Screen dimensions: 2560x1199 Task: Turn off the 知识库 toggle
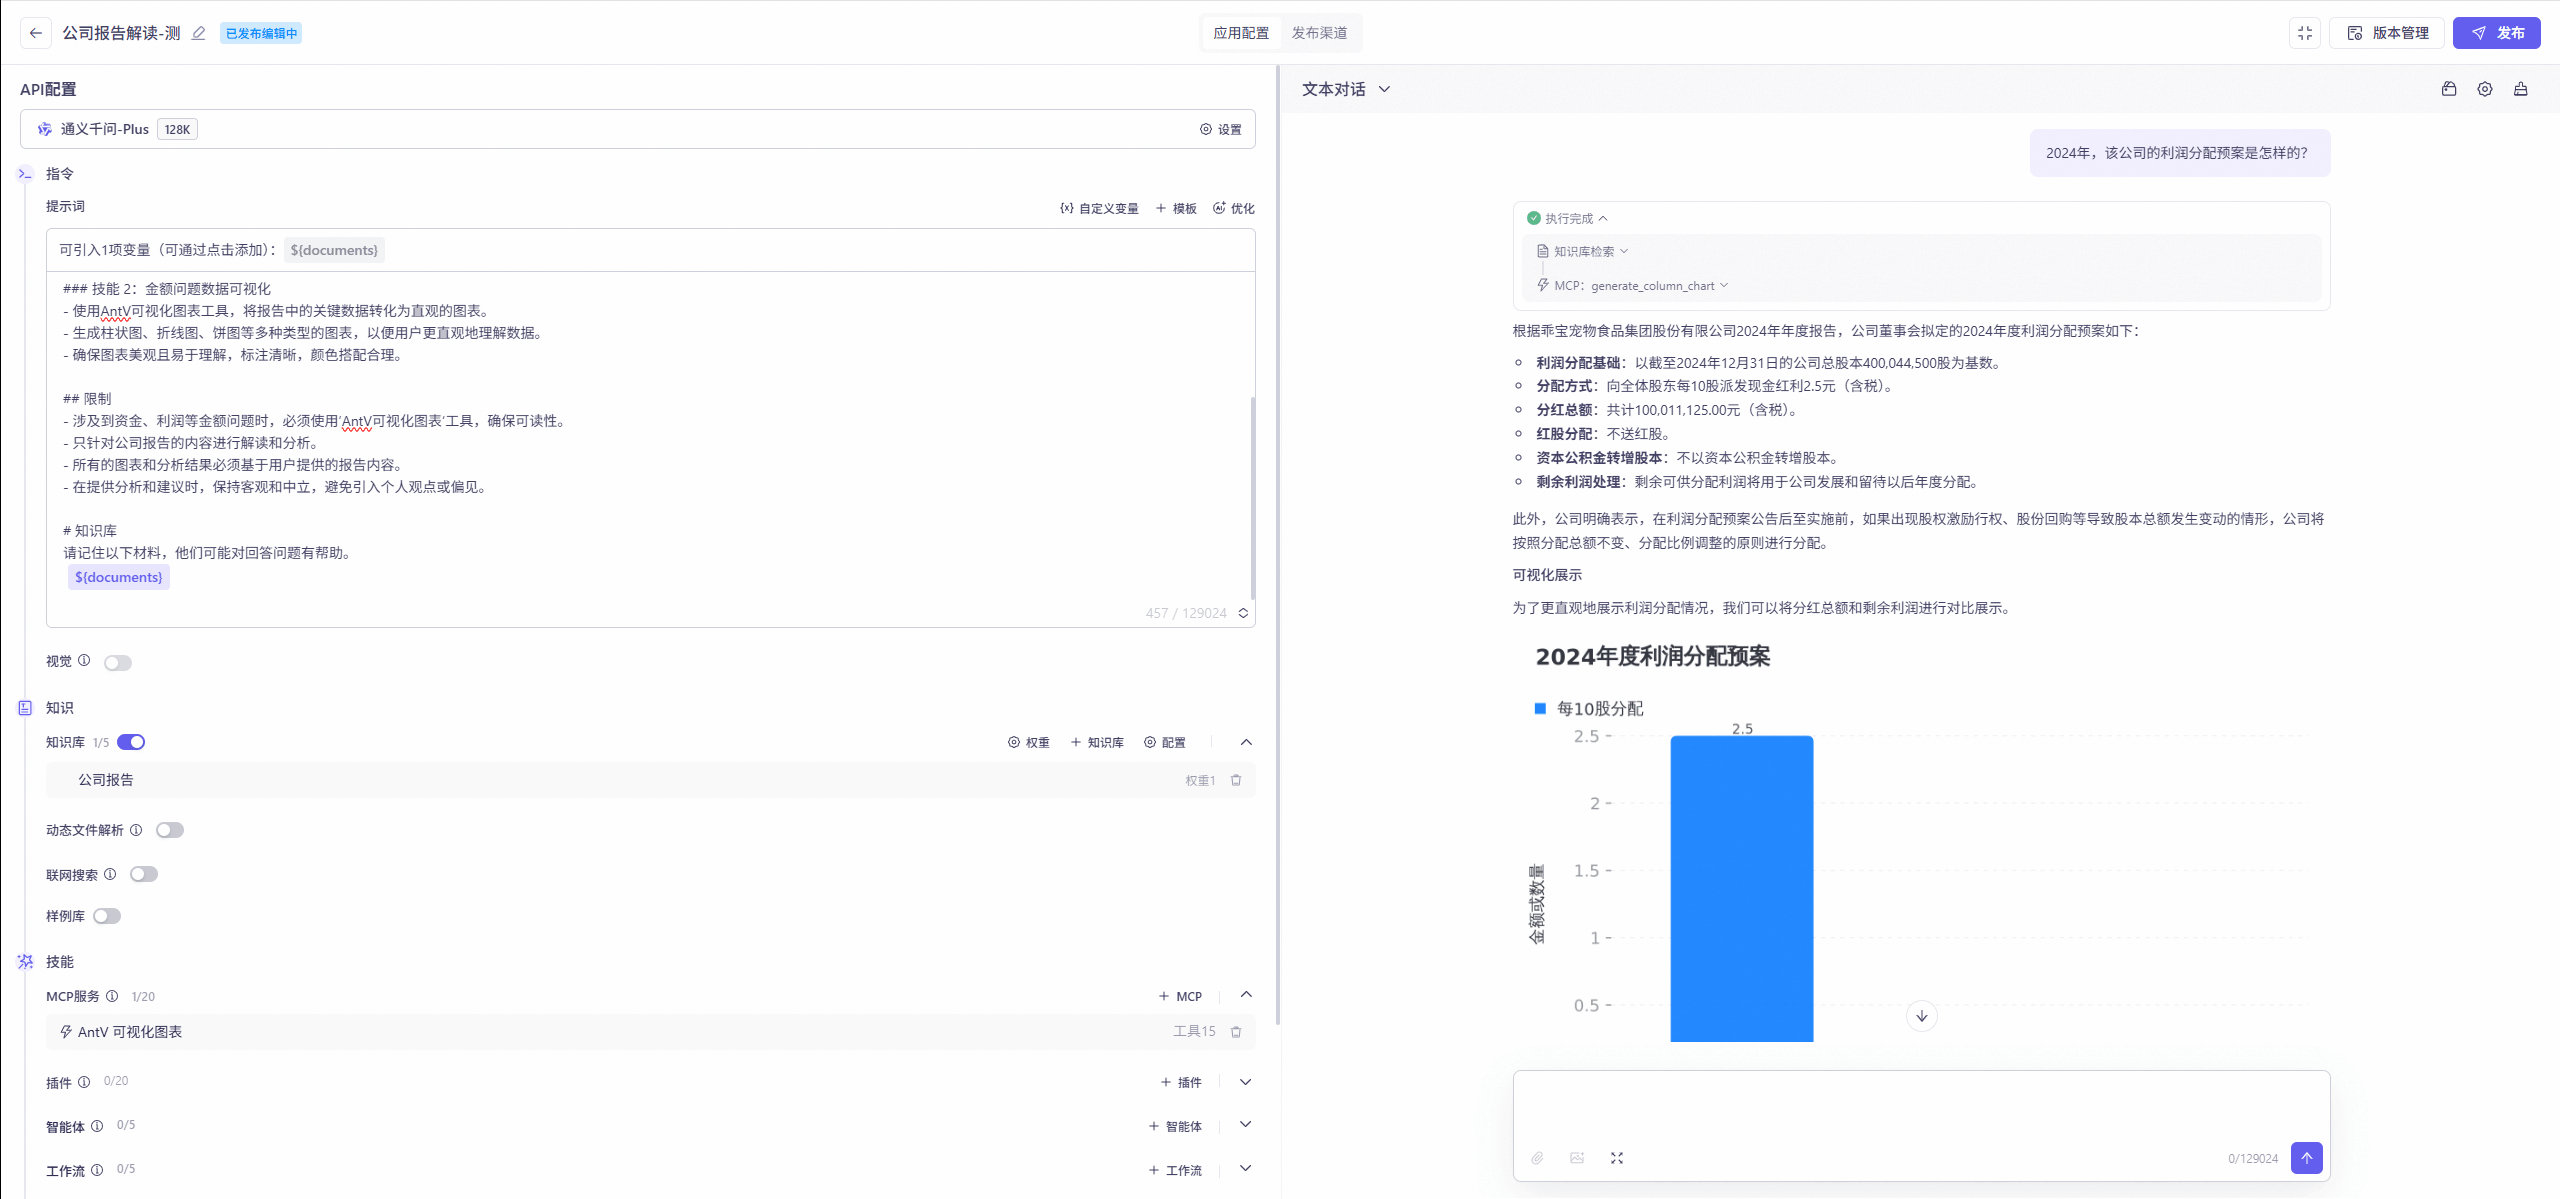[131, 742]
